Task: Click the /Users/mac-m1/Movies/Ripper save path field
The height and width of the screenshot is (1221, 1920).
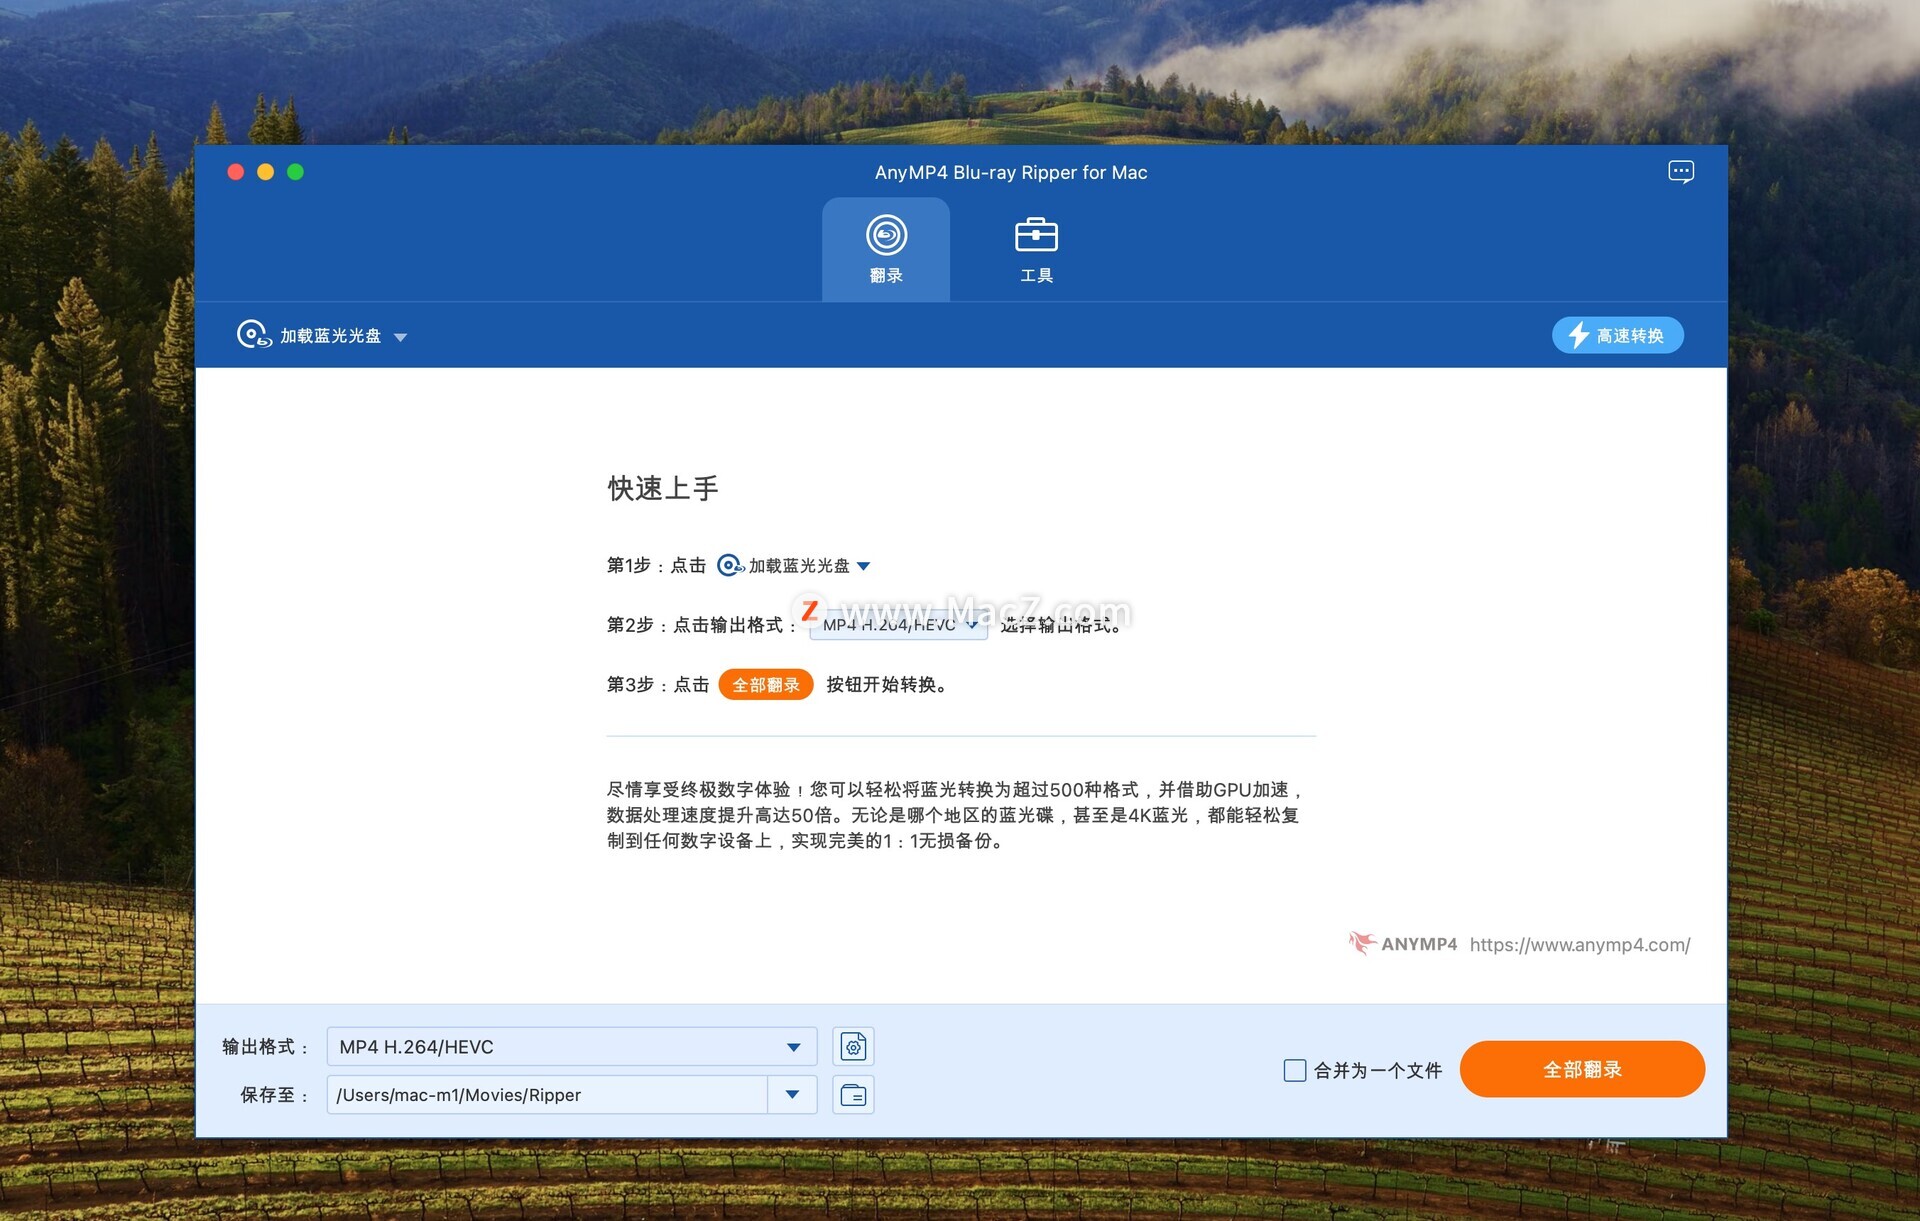Action: tap(546, 1095)
